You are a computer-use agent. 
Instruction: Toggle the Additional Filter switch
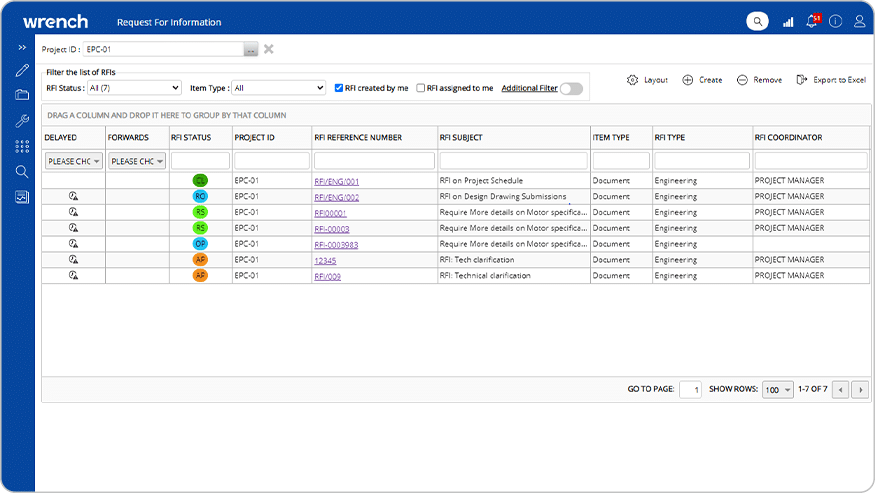coord(571,88)
